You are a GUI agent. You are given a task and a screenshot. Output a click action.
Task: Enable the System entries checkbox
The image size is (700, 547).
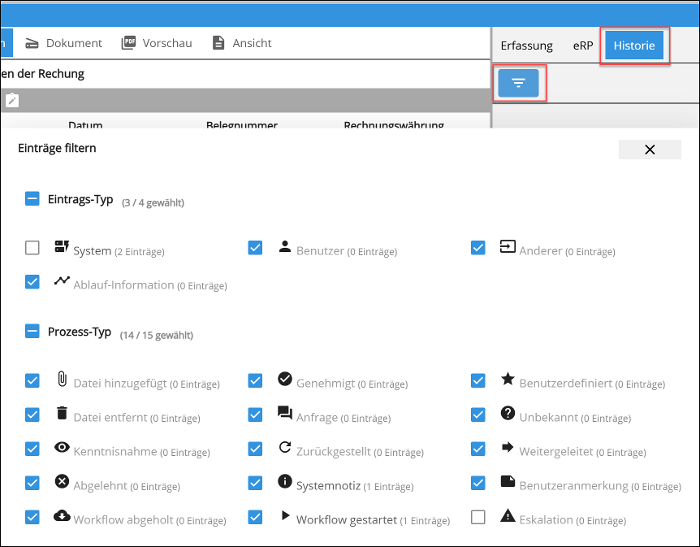32,247
